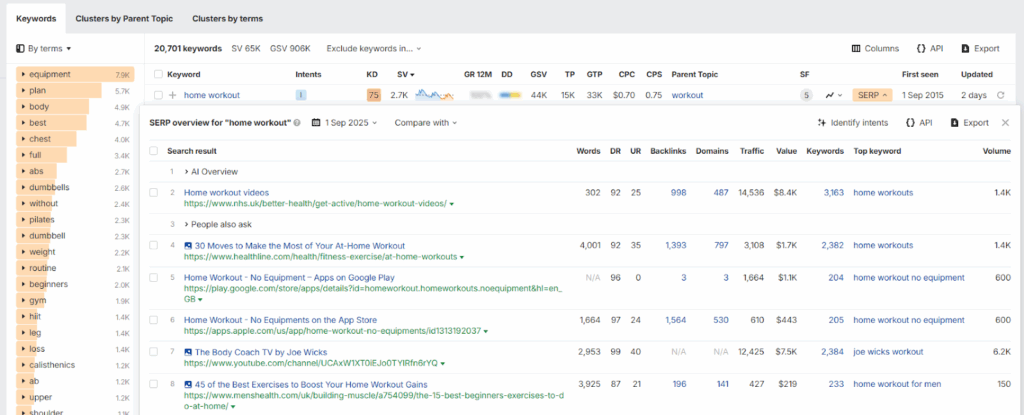
Task: Click API in SERP overview panel
Action: coord(919,122)
